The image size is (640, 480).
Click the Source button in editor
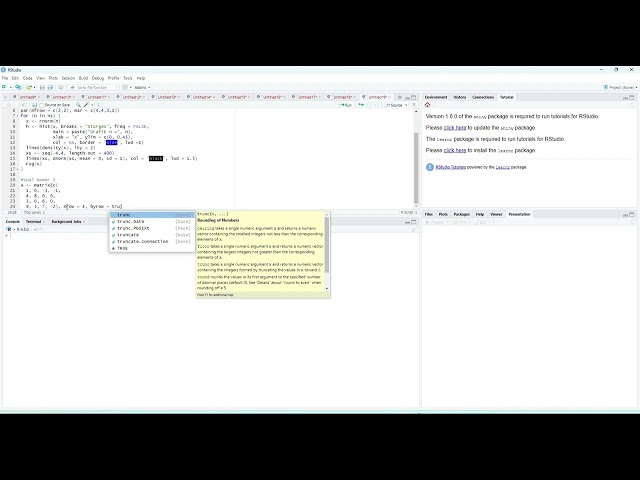(x=394, y=105)
